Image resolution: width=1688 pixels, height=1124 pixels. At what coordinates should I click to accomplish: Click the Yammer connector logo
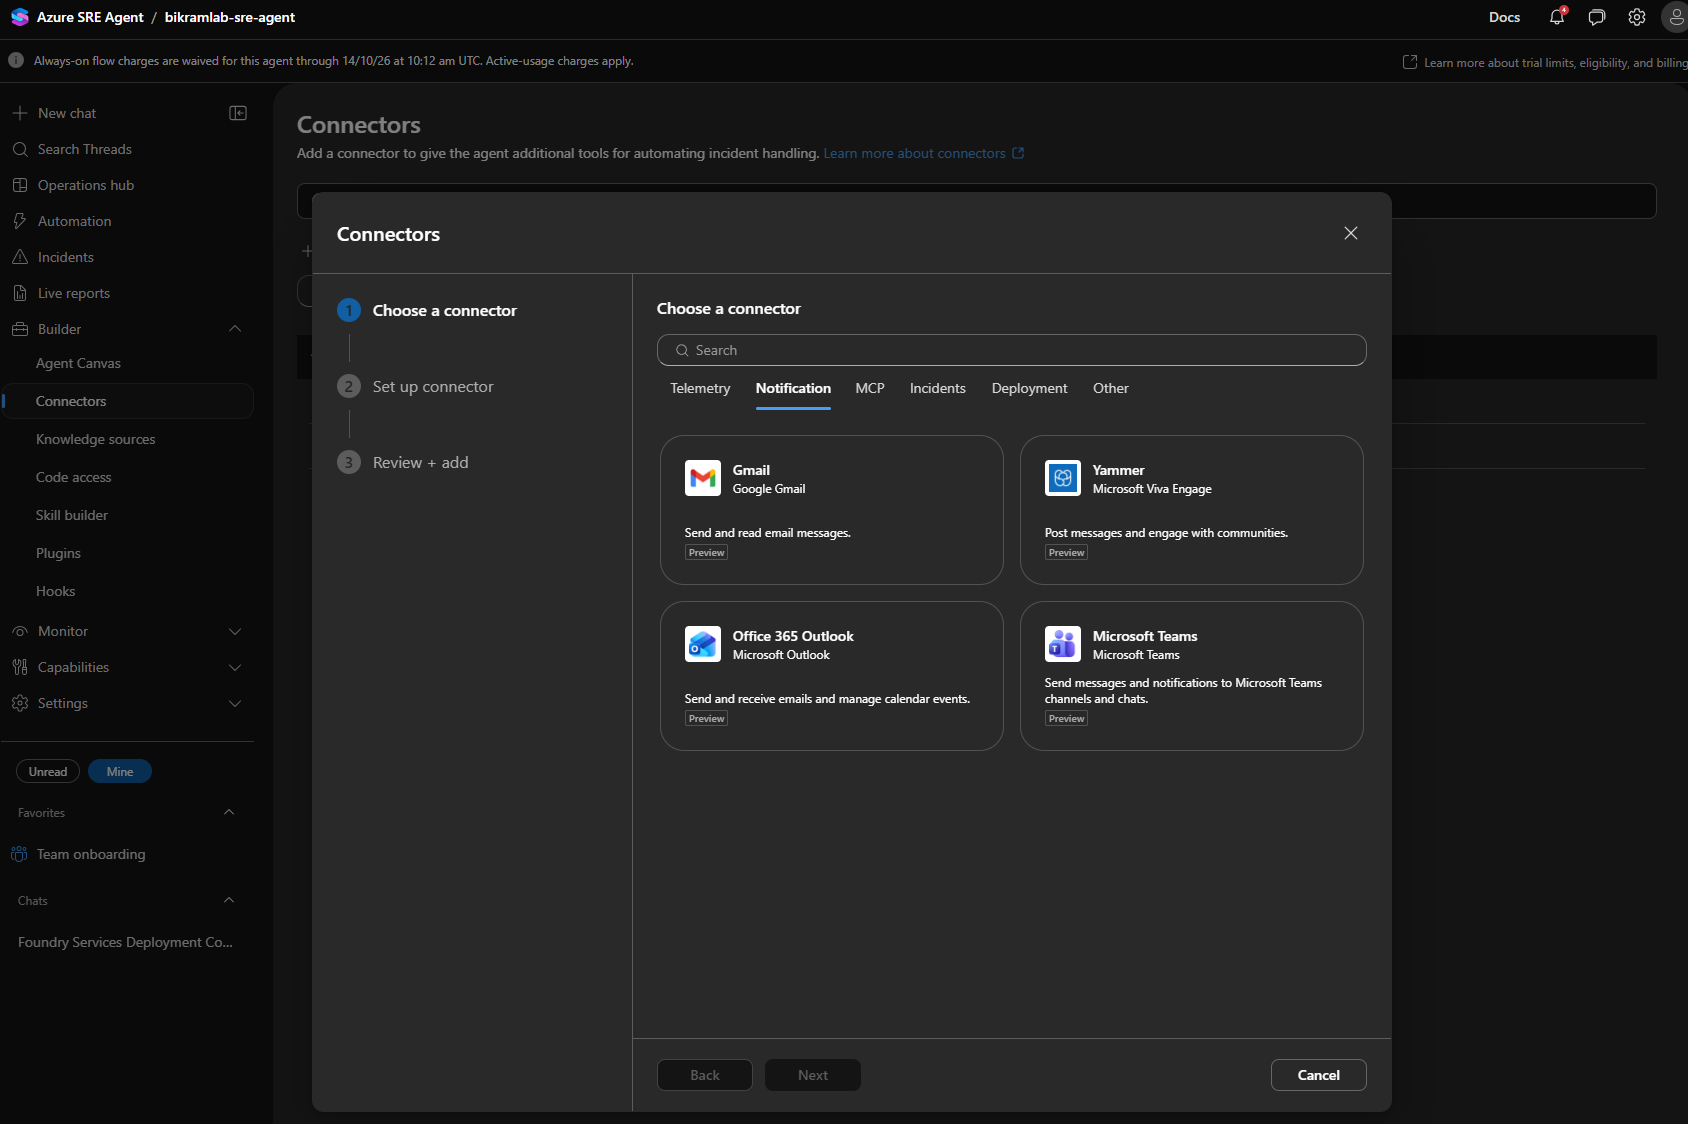point(1063,478)
